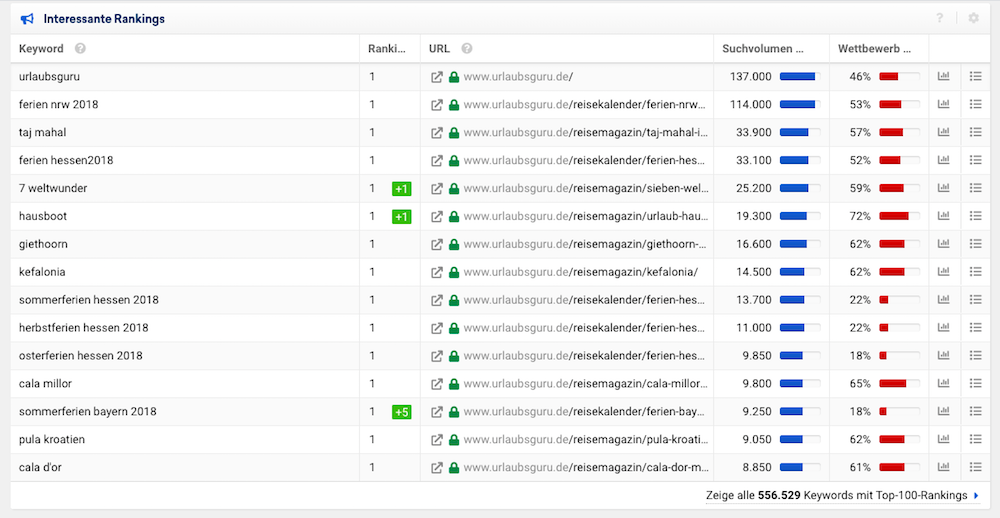Open the reisemagazin/kefalonia/ URL link
Screen dimensions: 1000x518
pos(581,272)
